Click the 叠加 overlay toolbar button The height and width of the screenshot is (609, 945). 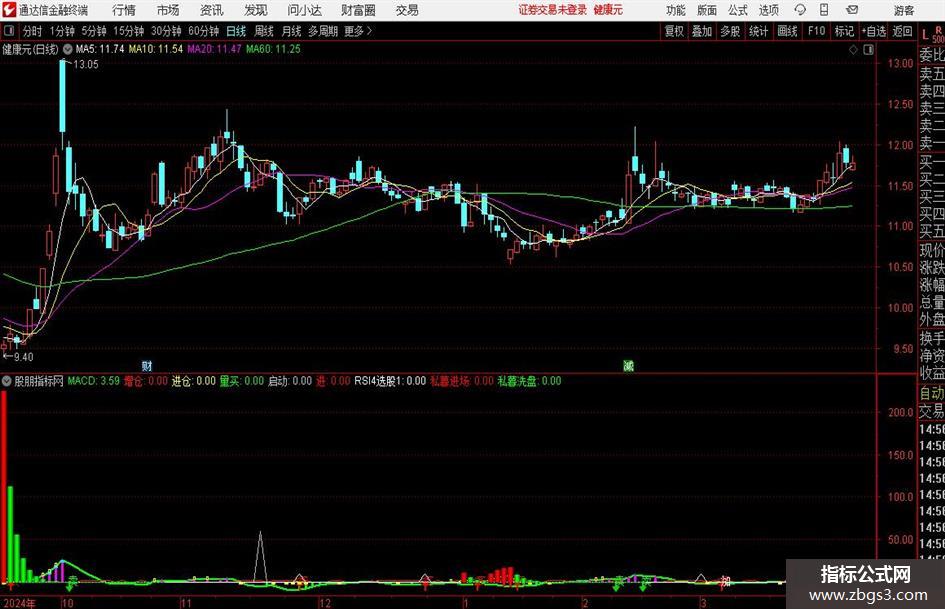tap(702, 31)
